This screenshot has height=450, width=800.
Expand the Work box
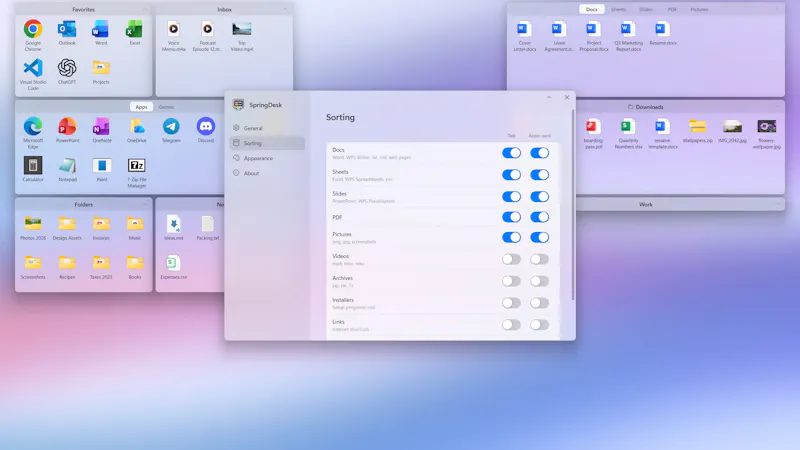click(778, 204)
